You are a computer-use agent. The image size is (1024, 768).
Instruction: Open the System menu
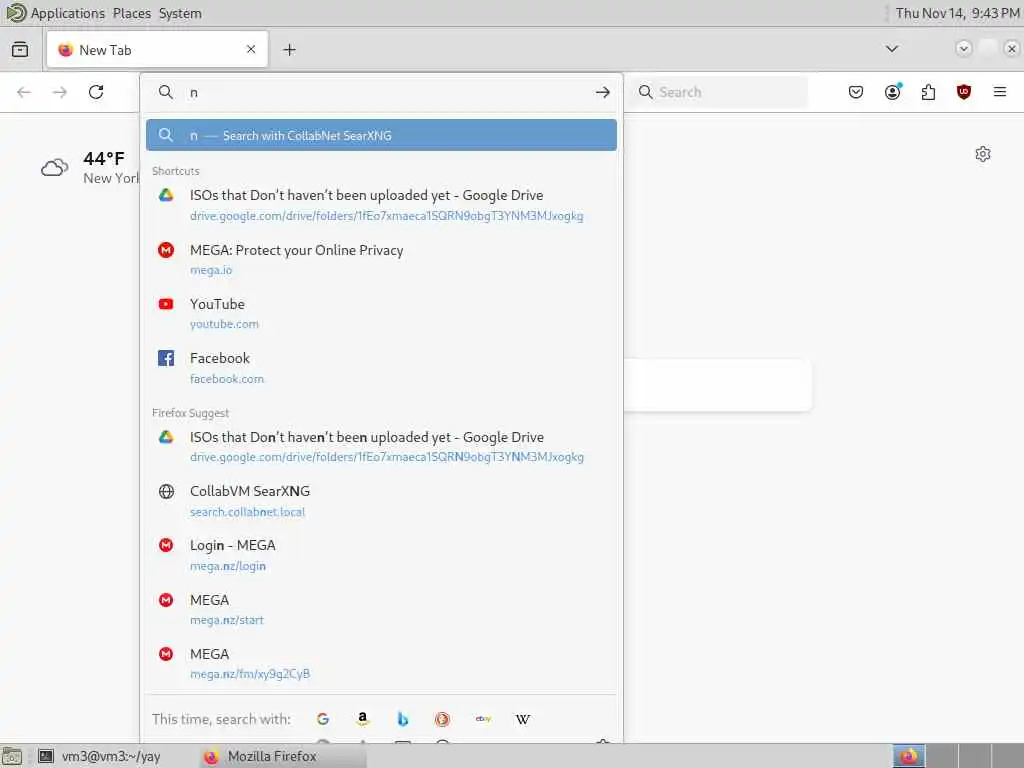click(x=180, y=13)
